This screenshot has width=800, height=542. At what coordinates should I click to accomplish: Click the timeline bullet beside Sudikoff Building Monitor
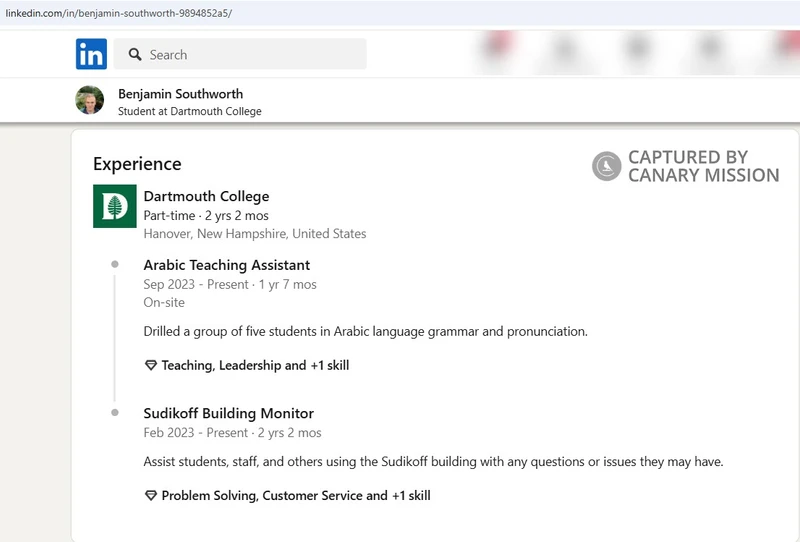click(x=115, y=412)
